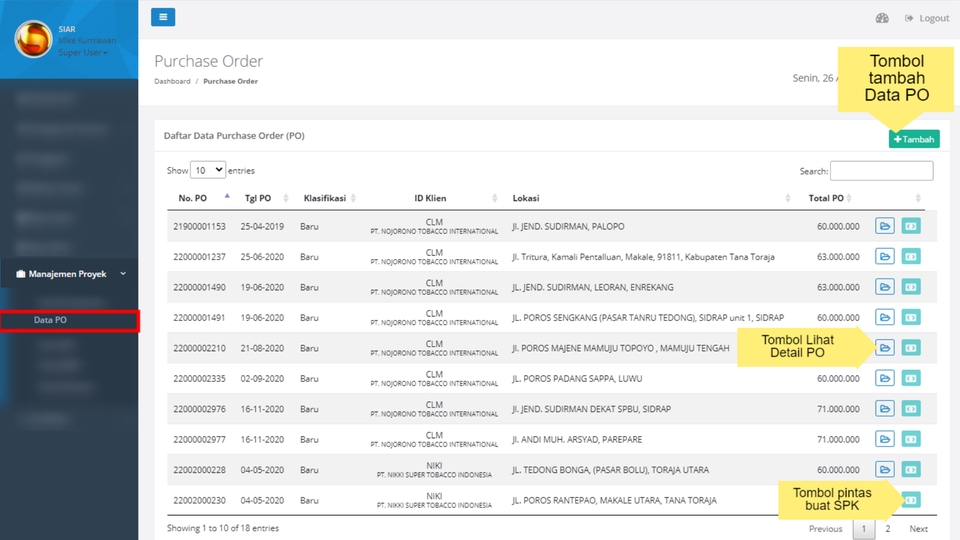
Task: Create SPK shortcut for PO 22000002976
Action: point(911,408)
